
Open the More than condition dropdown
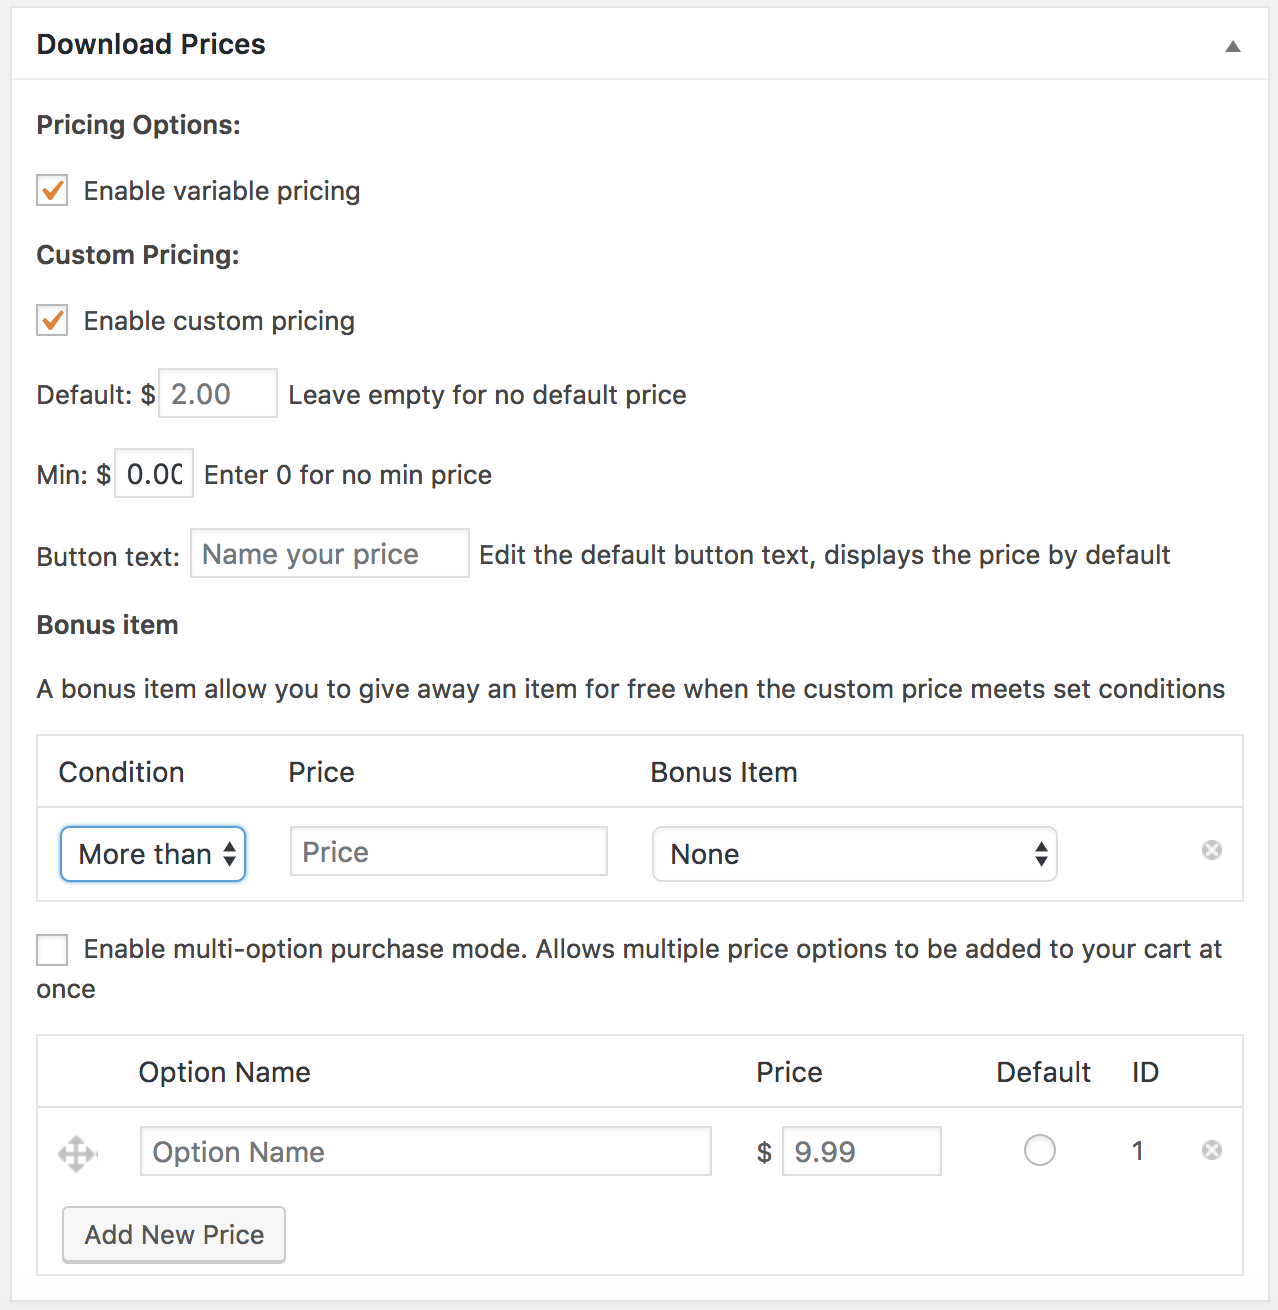click(153, 854)
